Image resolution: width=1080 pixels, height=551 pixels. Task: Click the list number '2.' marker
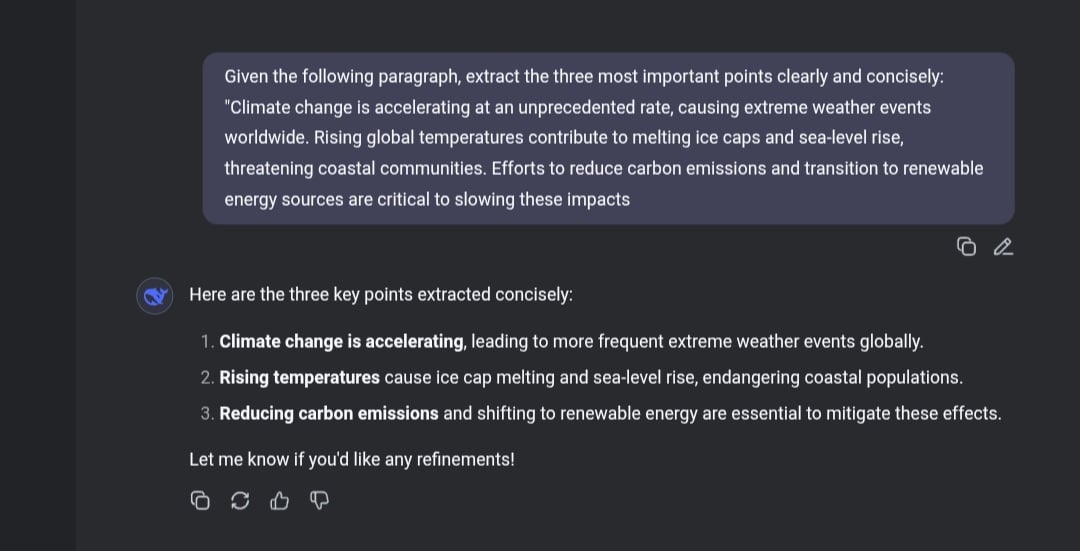(x=208, y=378)
